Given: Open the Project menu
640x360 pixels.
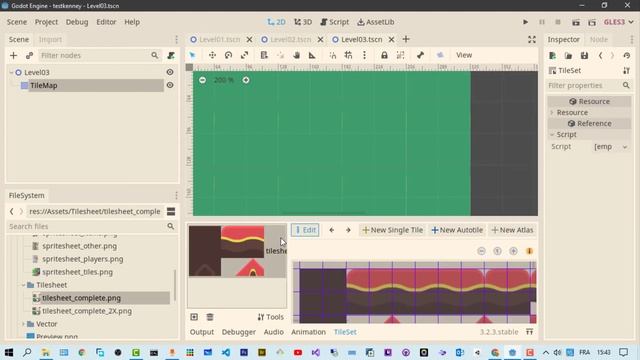Looking at the screenshot, I should tap(46, 22).
